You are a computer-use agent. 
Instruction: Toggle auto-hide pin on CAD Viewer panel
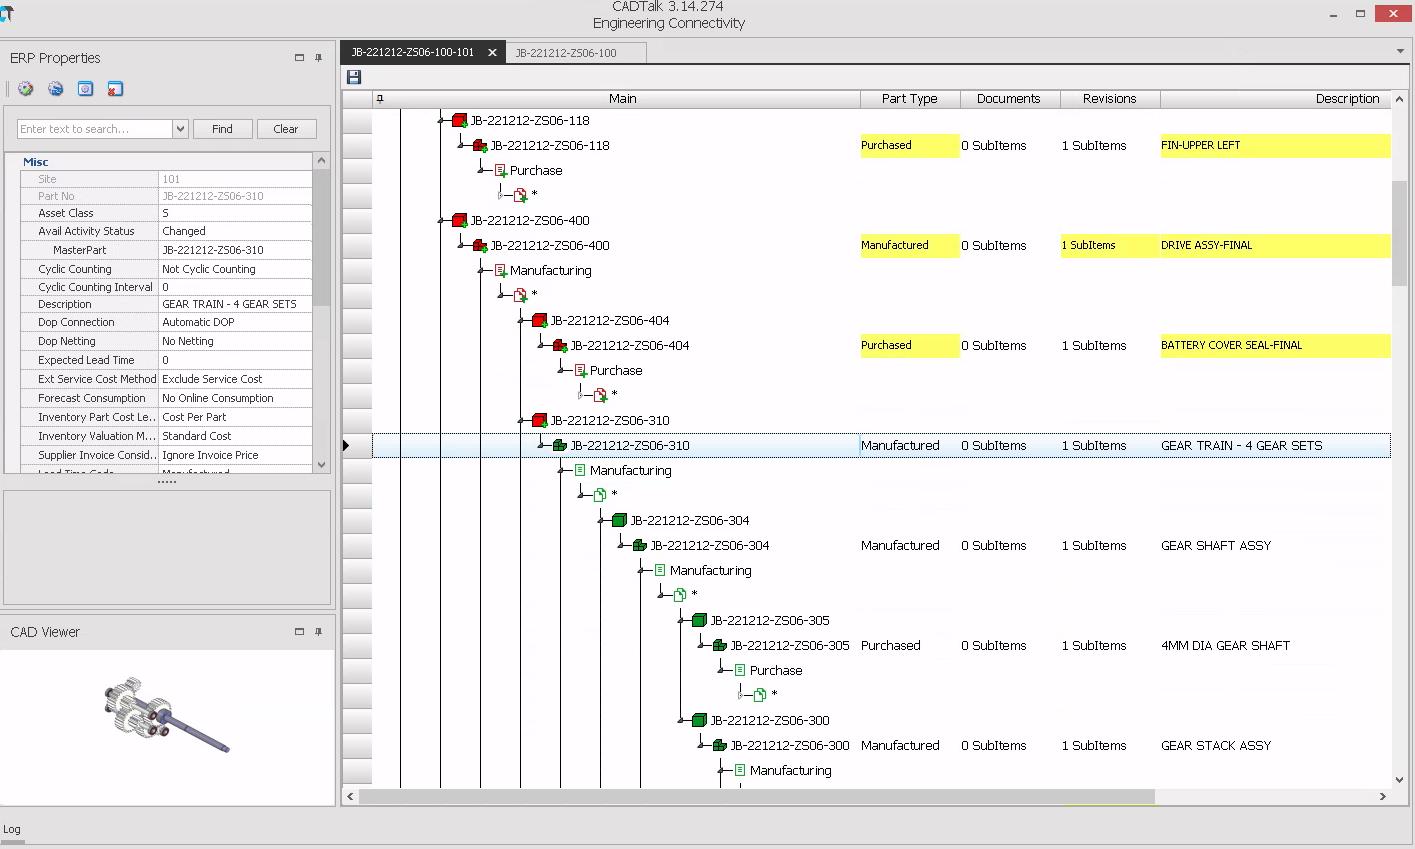click(x=317, y=631)
